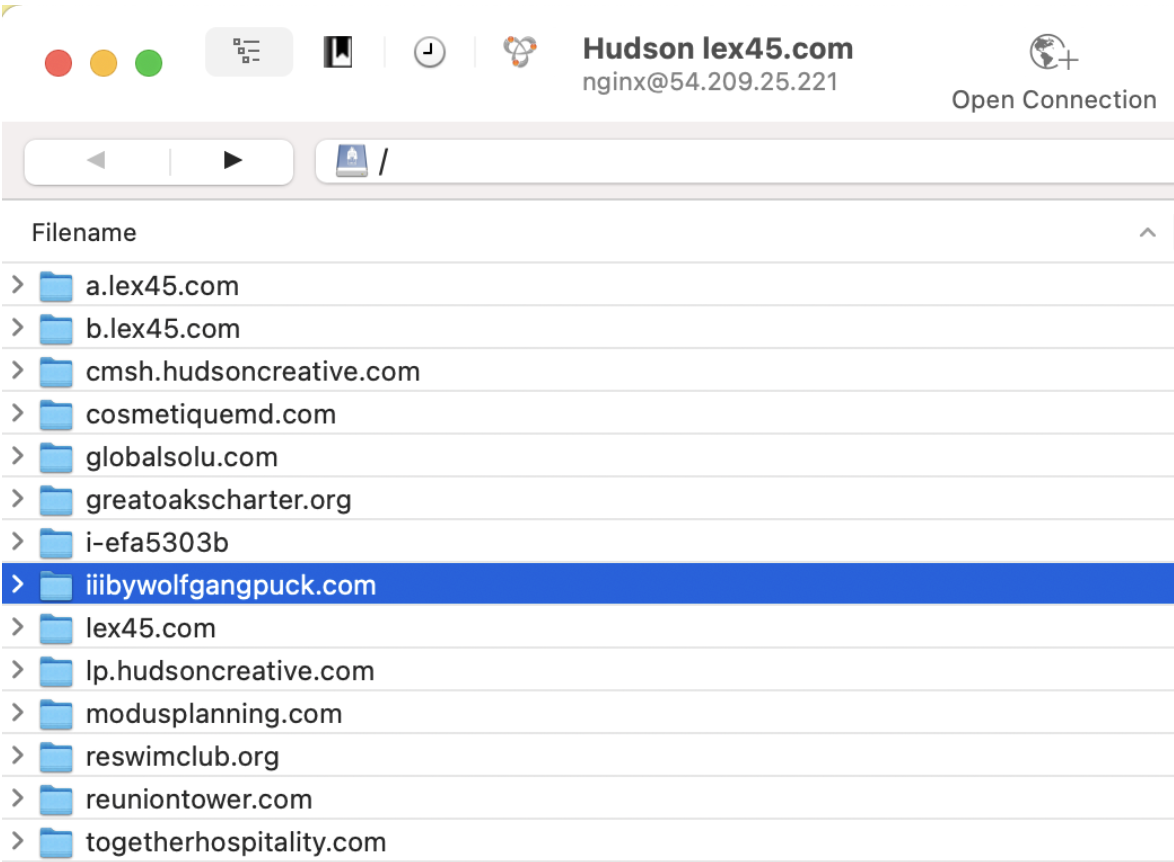The image size is (1174, 862).
Task: Click the cosmetiquemd.com folder icon
Action: pos(56,414)
